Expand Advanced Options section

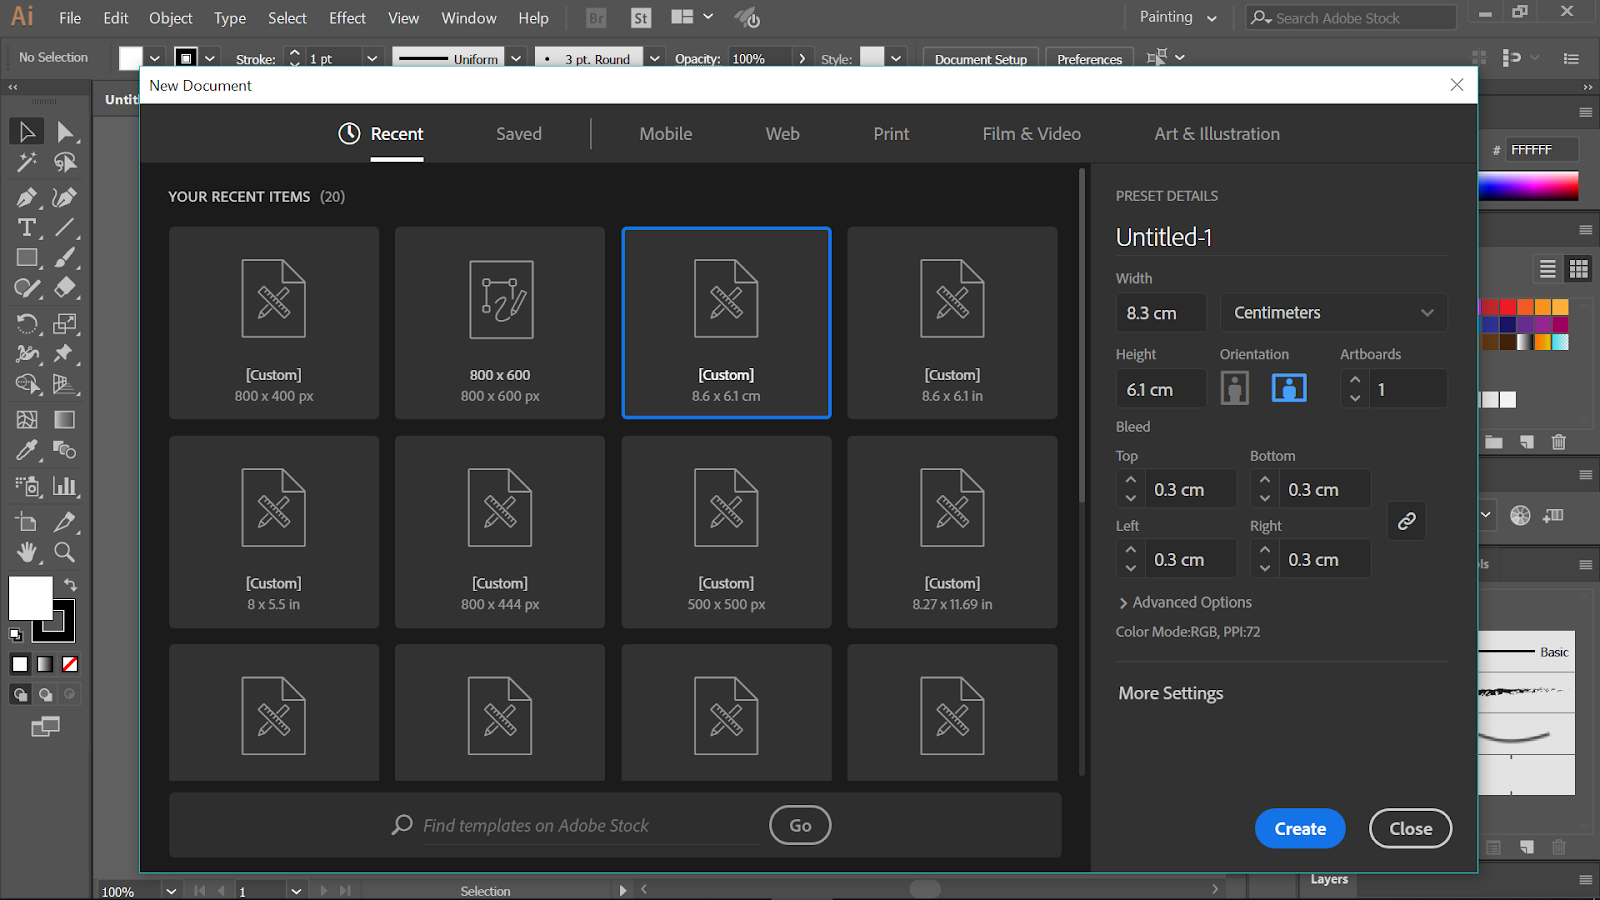coord(1185,602)
